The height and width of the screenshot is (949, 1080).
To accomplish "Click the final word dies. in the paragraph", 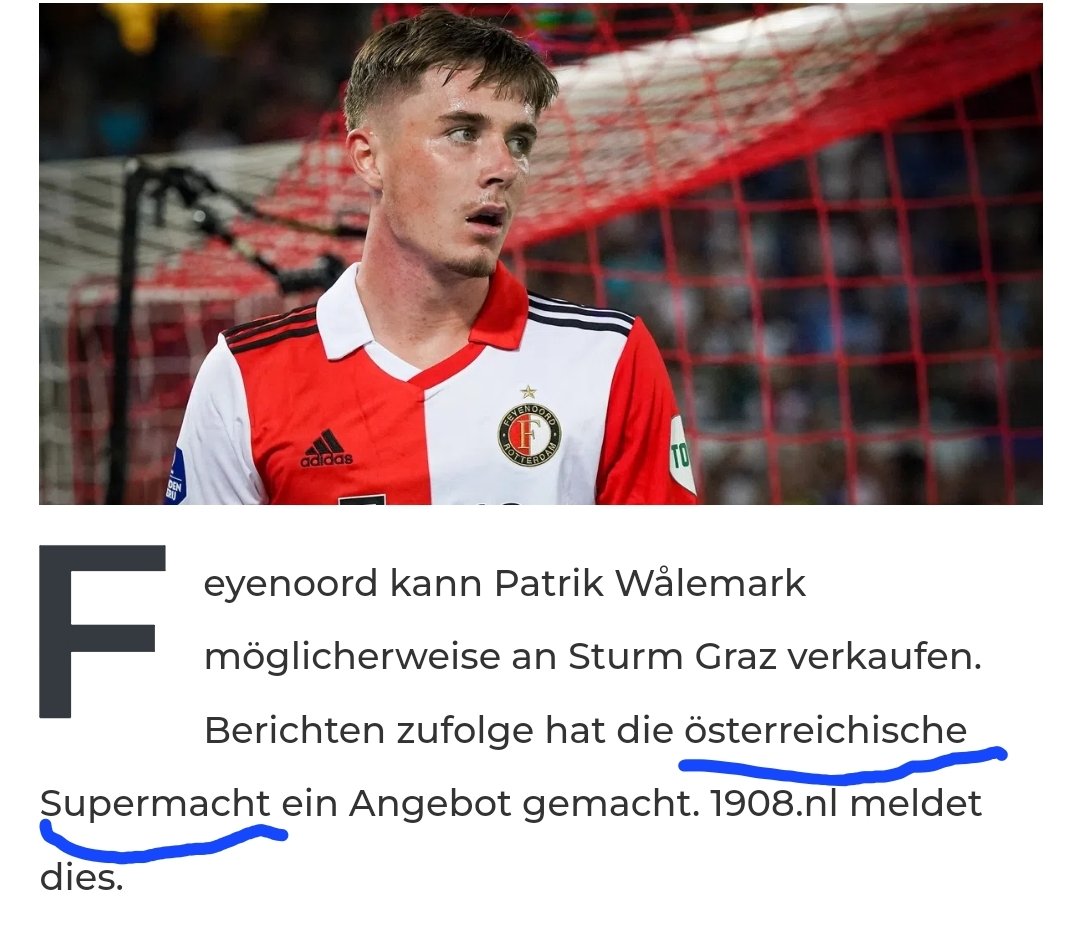I will [x=81, y=877].
